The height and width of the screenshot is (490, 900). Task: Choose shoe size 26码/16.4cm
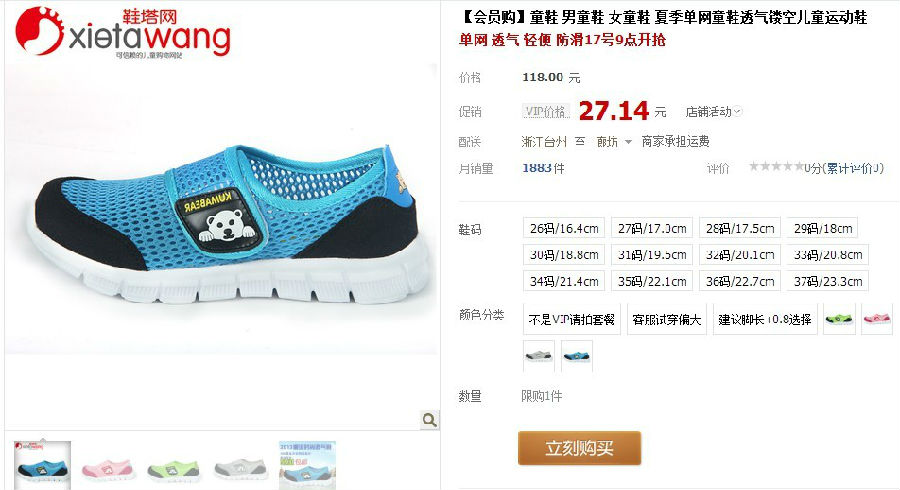click(564, 228)
